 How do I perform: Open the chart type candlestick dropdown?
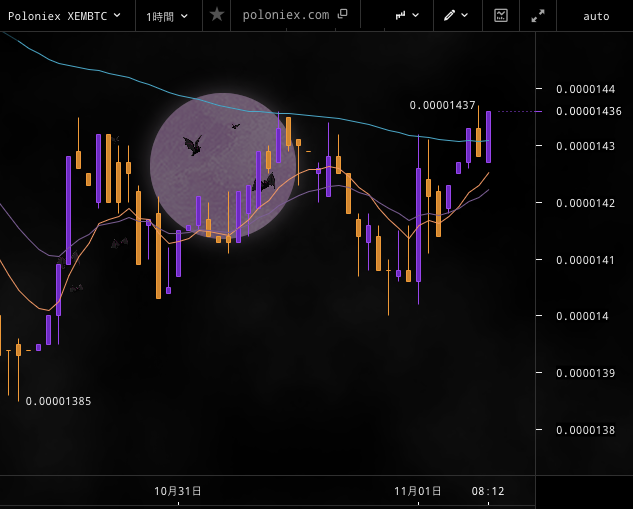pos(407,15)
